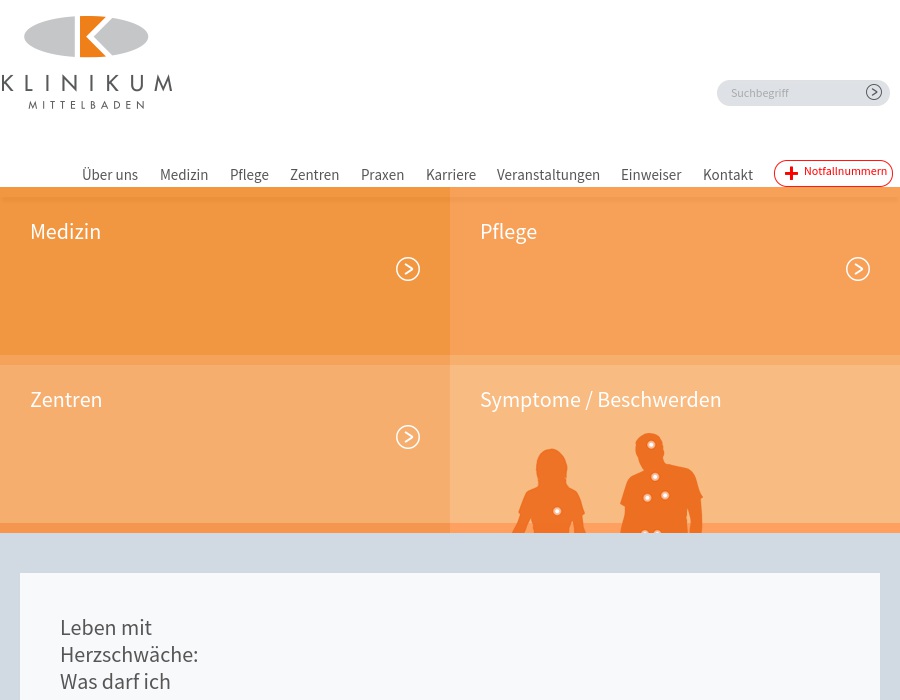Read the Leben mit Herzschwäche article
Screen dimensions: 900x700
[x=129, y=655]
